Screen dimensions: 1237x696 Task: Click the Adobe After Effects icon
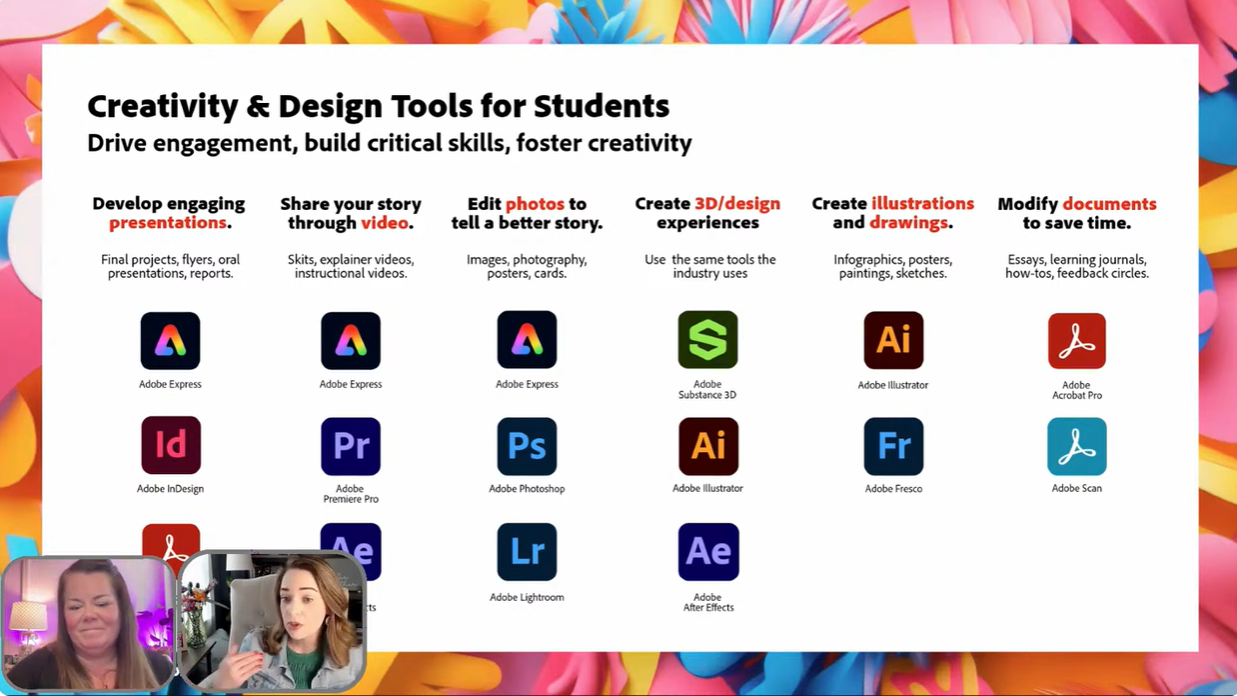coord(708,551)
